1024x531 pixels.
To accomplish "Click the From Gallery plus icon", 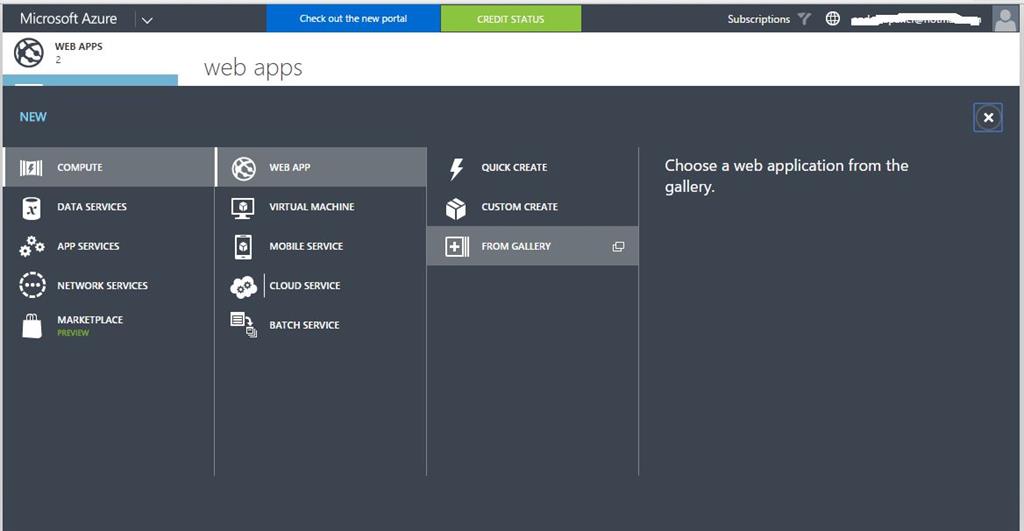I will tap(456, 246).
